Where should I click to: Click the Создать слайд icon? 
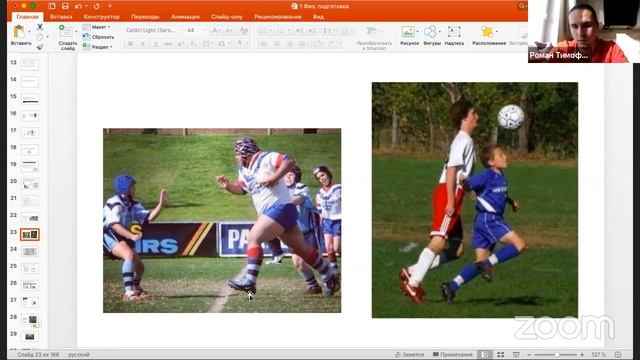[66, 31]
